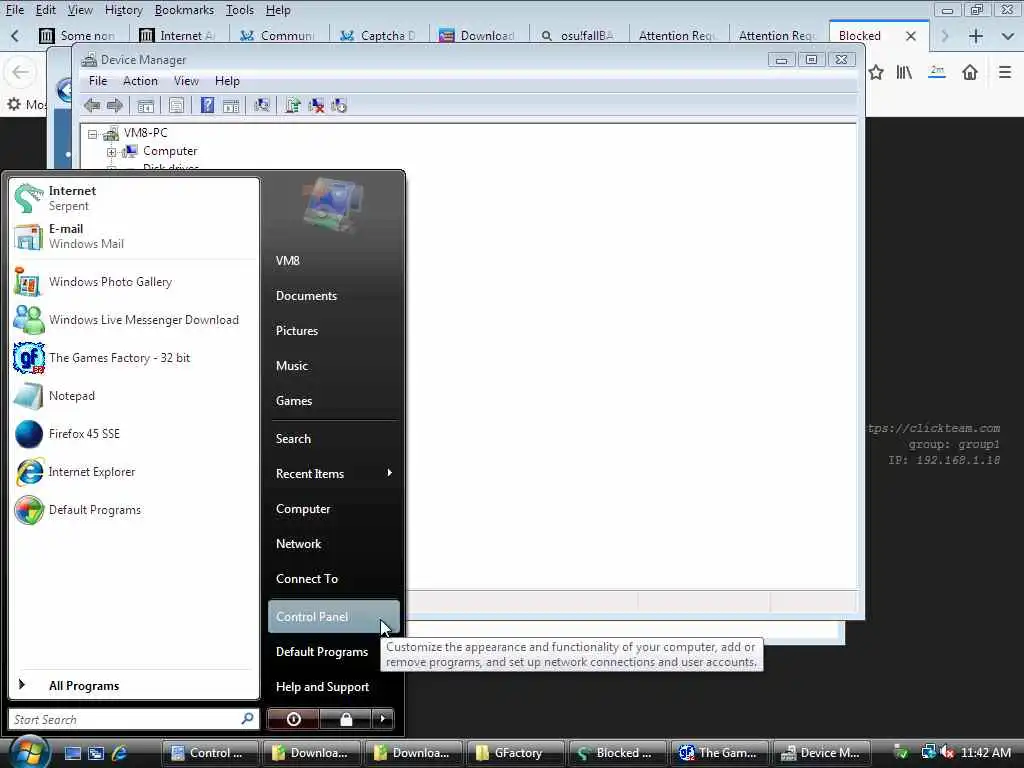Expand Computer node in device tree

click(112, 152)
